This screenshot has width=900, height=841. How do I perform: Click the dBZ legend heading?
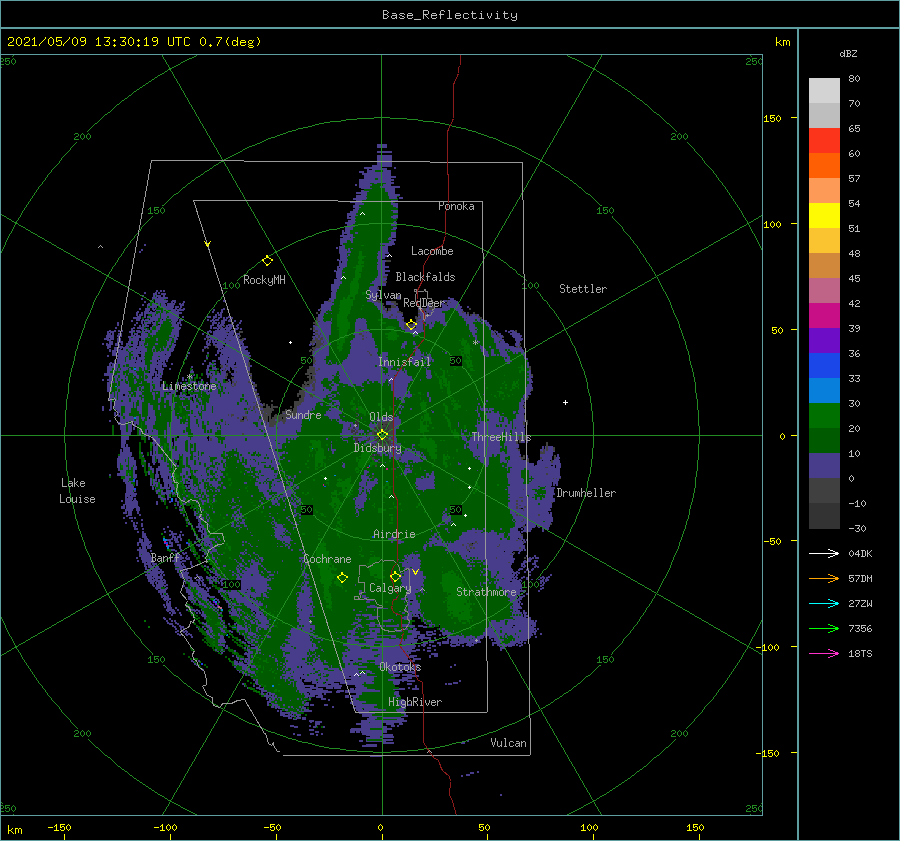[x=848, y=53]
